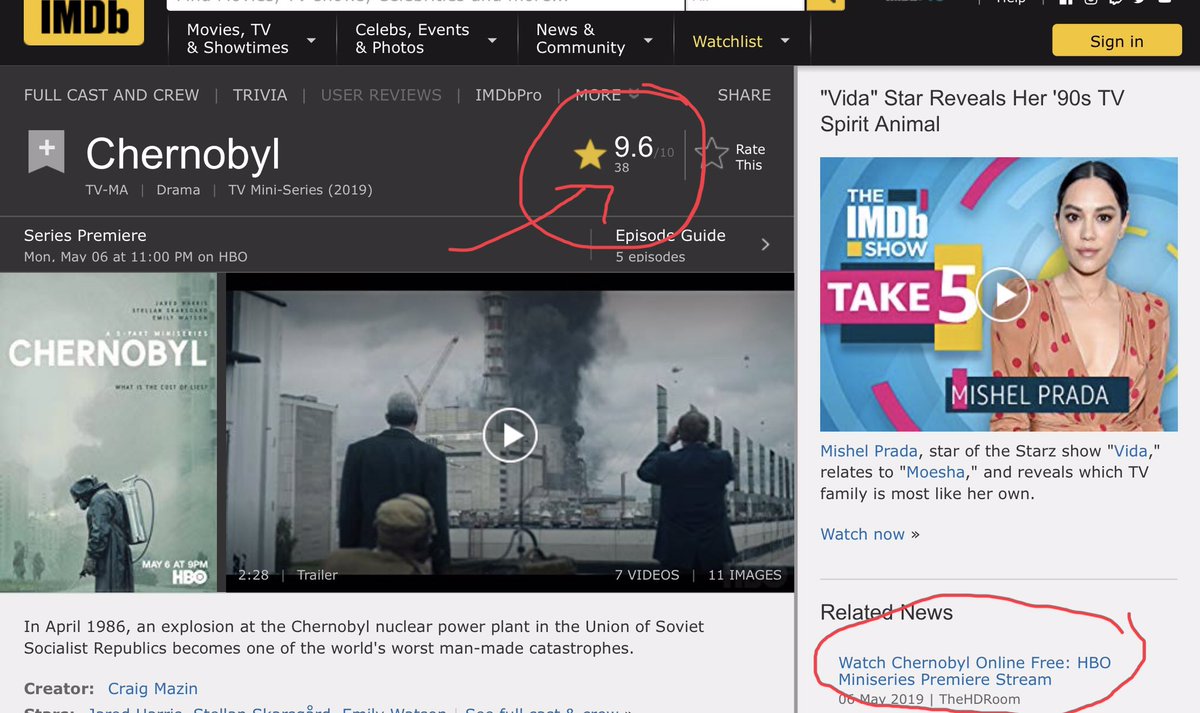The width and height of the screenshot is (1200, 713).
Task: Open the Episode Guide chevron arrow
Action: coord(765,244)
